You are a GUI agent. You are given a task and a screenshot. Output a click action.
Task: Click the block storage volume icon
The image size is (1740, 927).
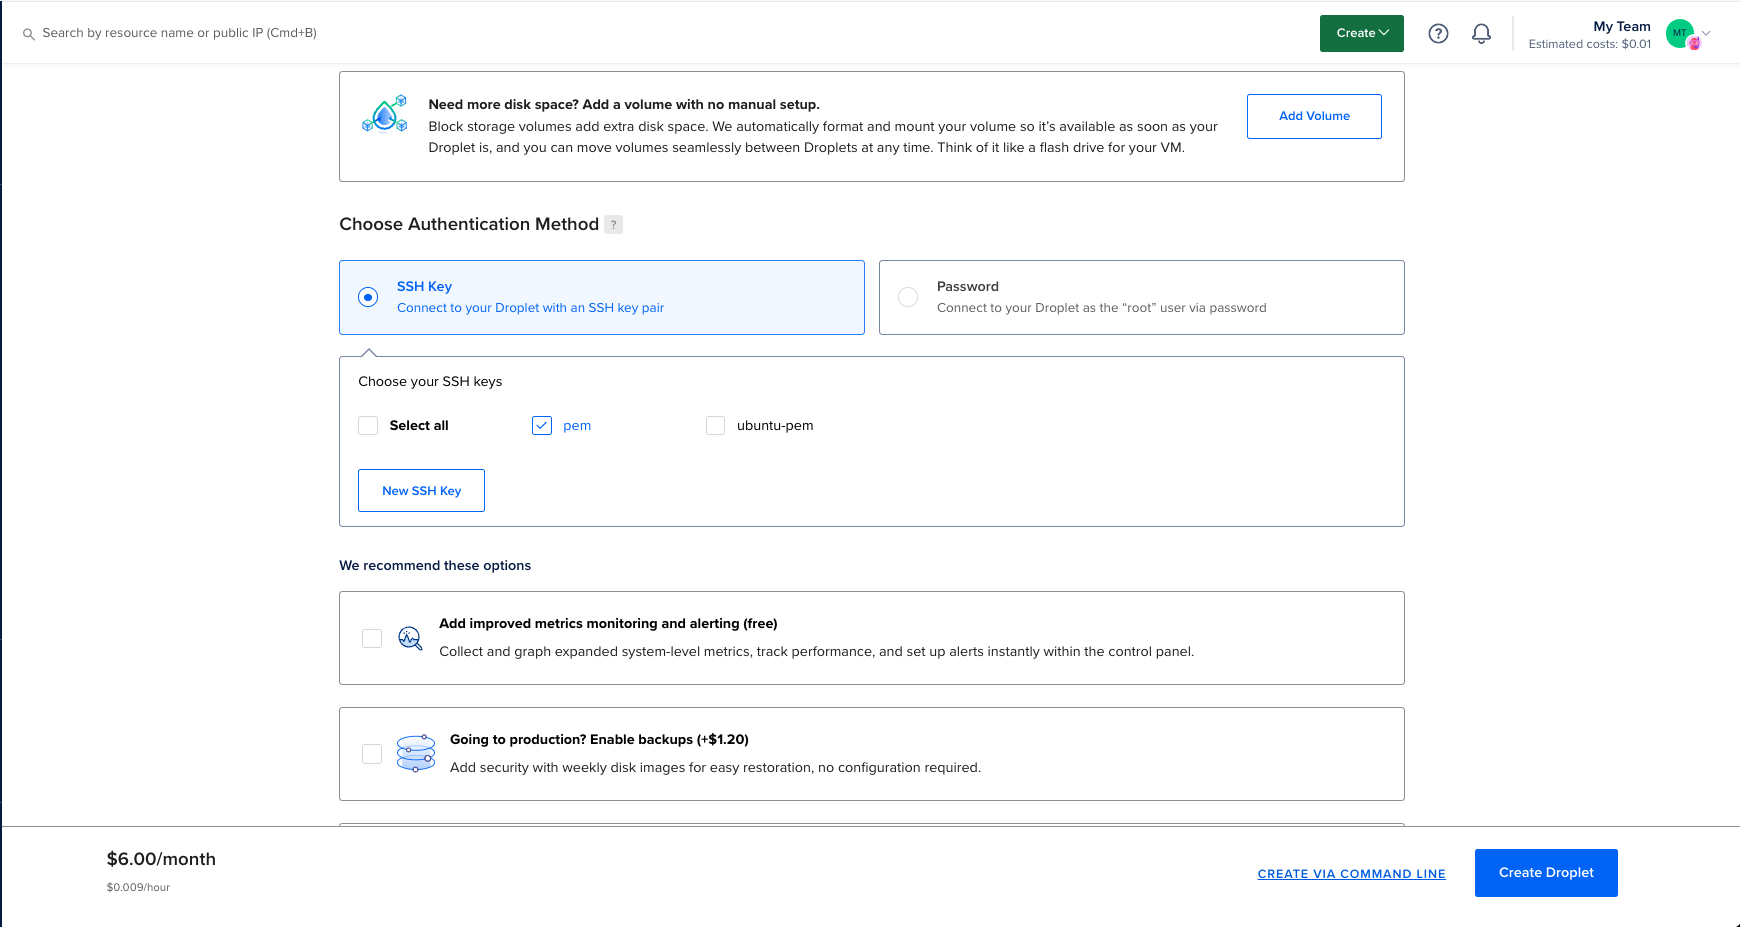pos(384,114)
